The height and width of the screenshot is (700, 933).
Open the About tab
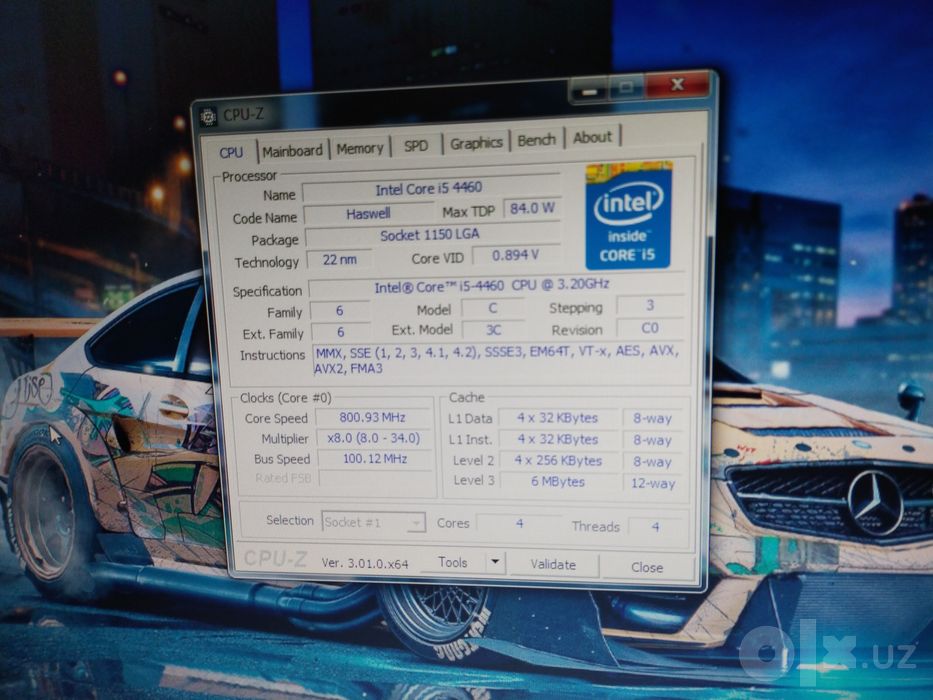(592, 137)
